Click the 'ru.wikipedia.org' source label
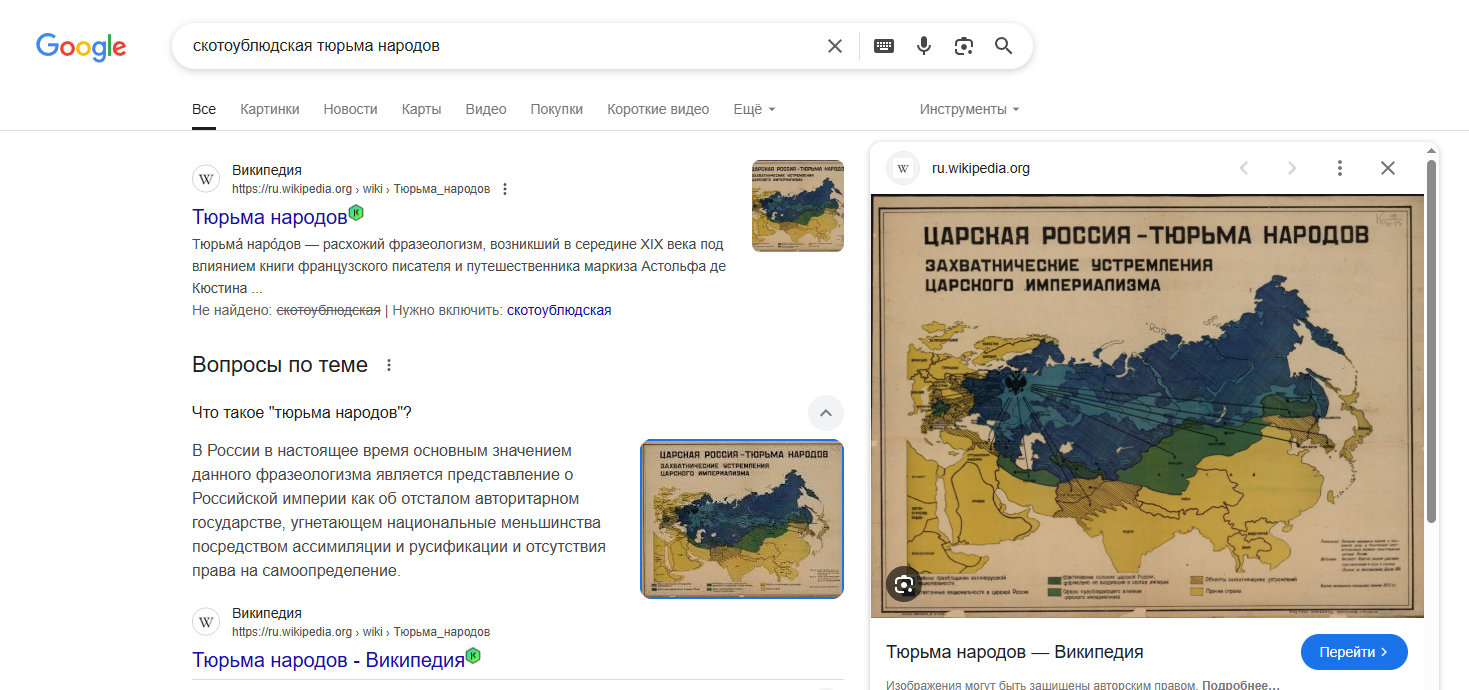1469x690 pixels. [981, 168]
